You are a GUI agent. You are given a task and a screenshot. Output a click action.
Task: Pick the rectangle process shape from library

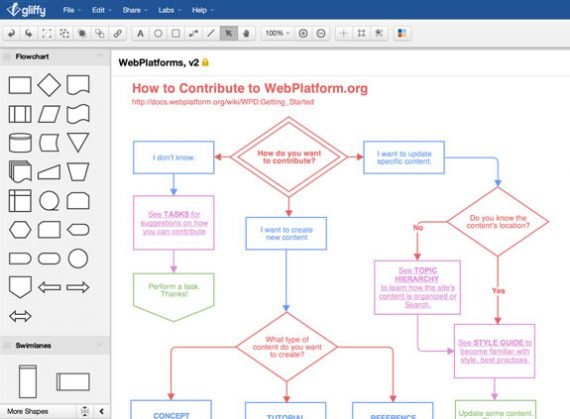pos(20,85)
